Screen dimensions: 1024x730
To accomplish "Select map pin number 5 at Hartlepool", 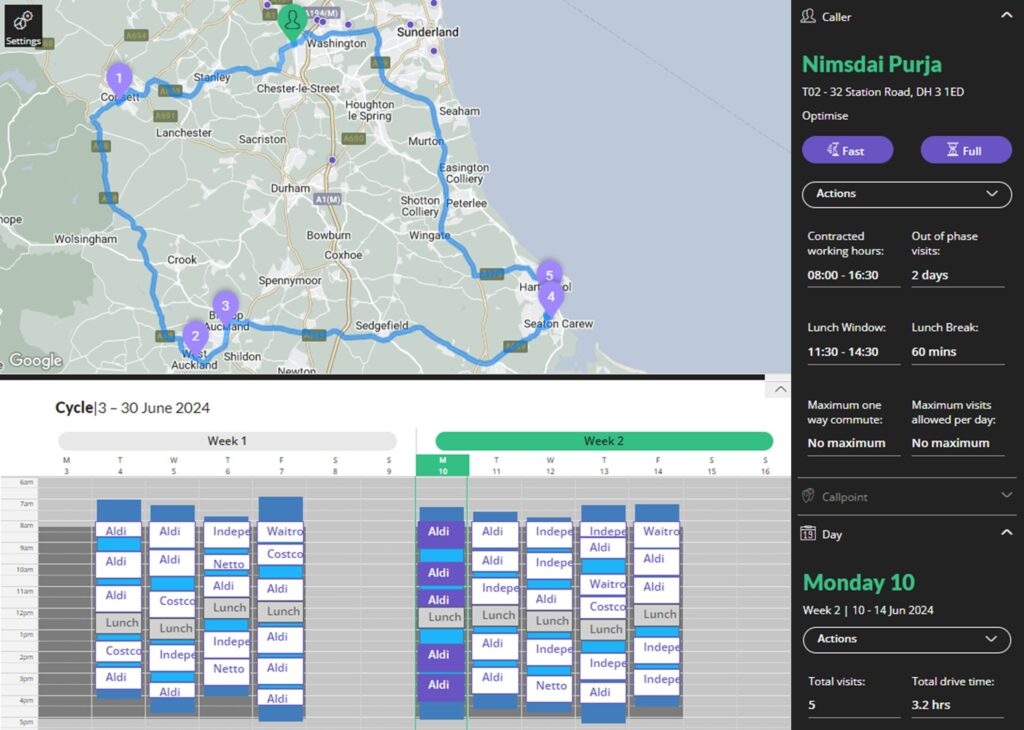I will coord(549,274).
